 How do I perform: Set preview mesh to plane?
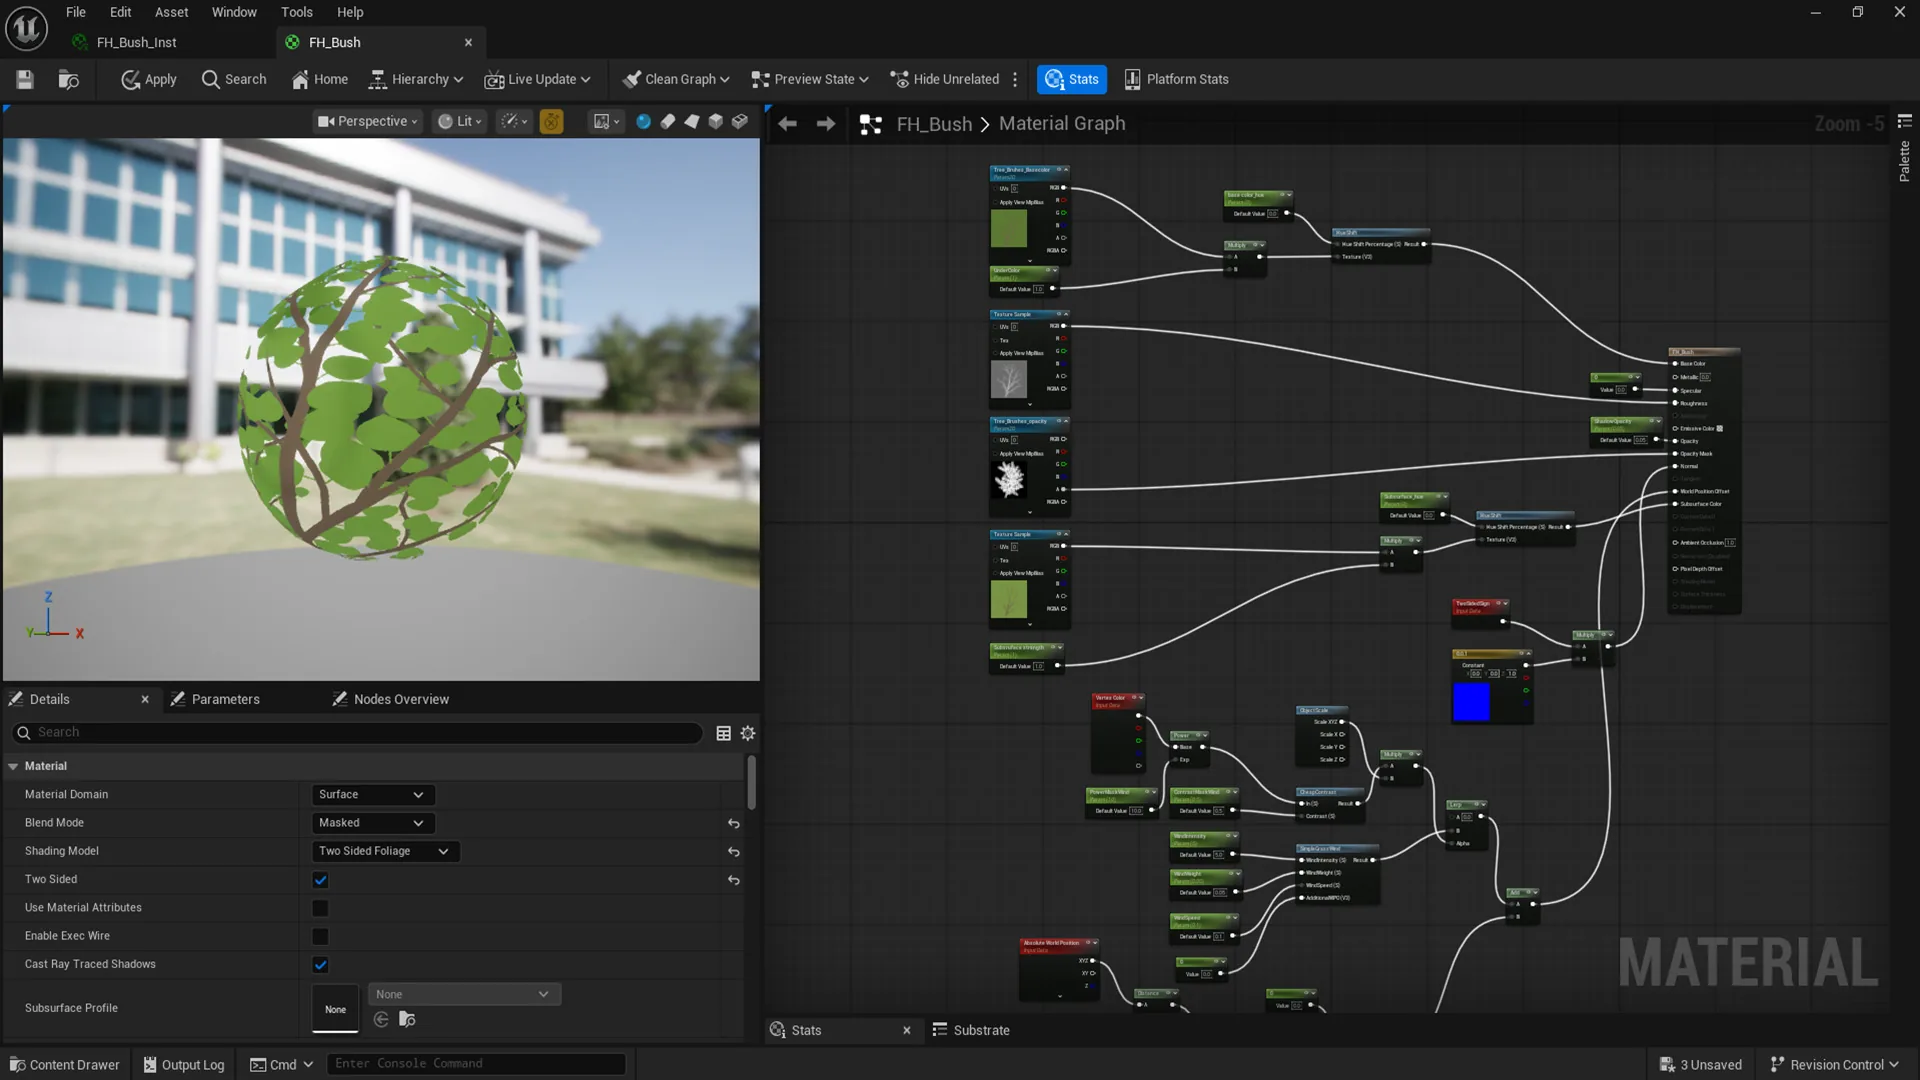click(692, 121)
